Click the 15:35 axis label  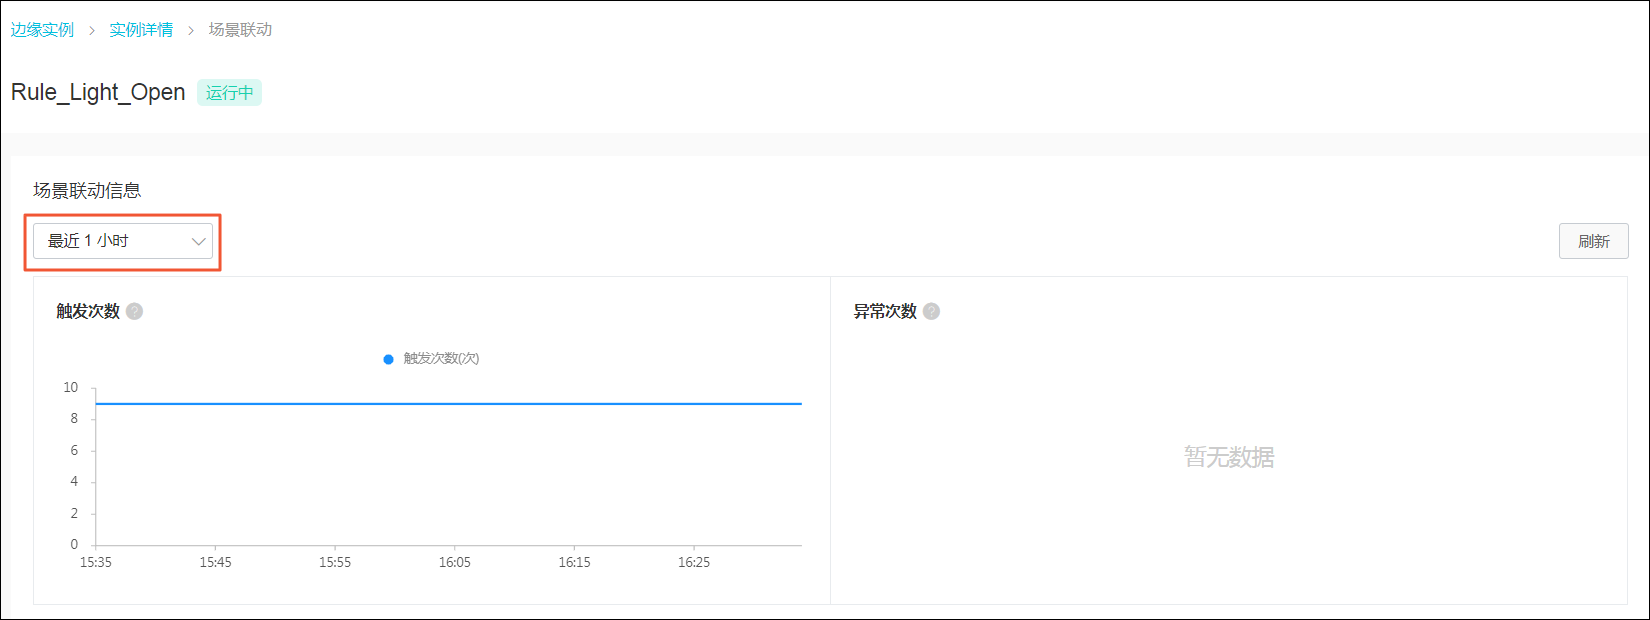pyautogui.click(x=96, y=562)
